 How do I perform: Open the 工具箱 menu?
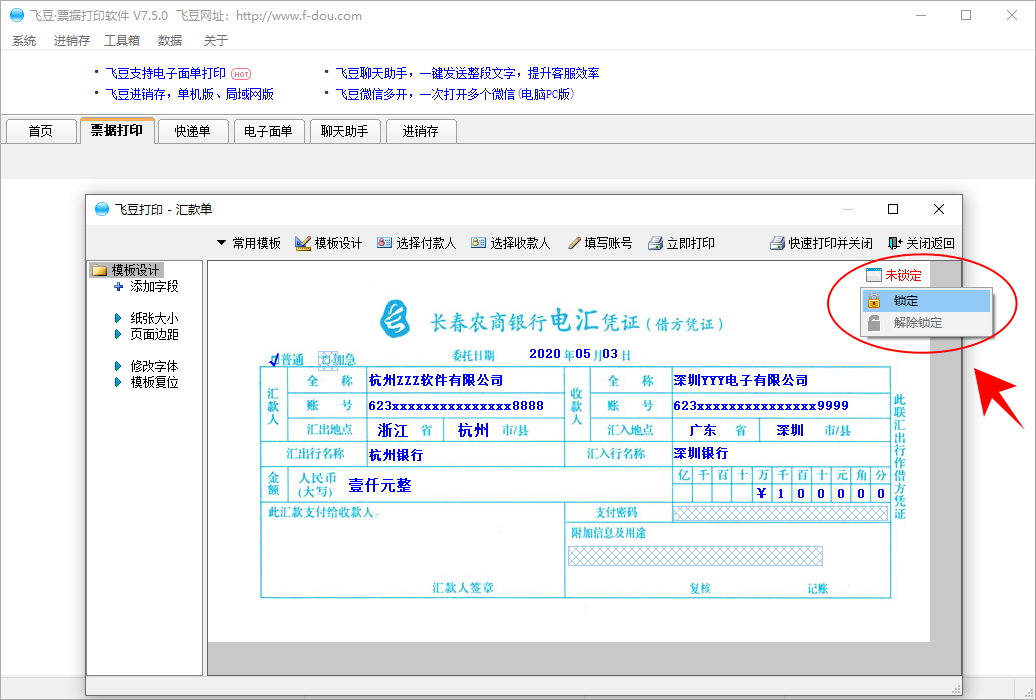(x=122, y=40)
